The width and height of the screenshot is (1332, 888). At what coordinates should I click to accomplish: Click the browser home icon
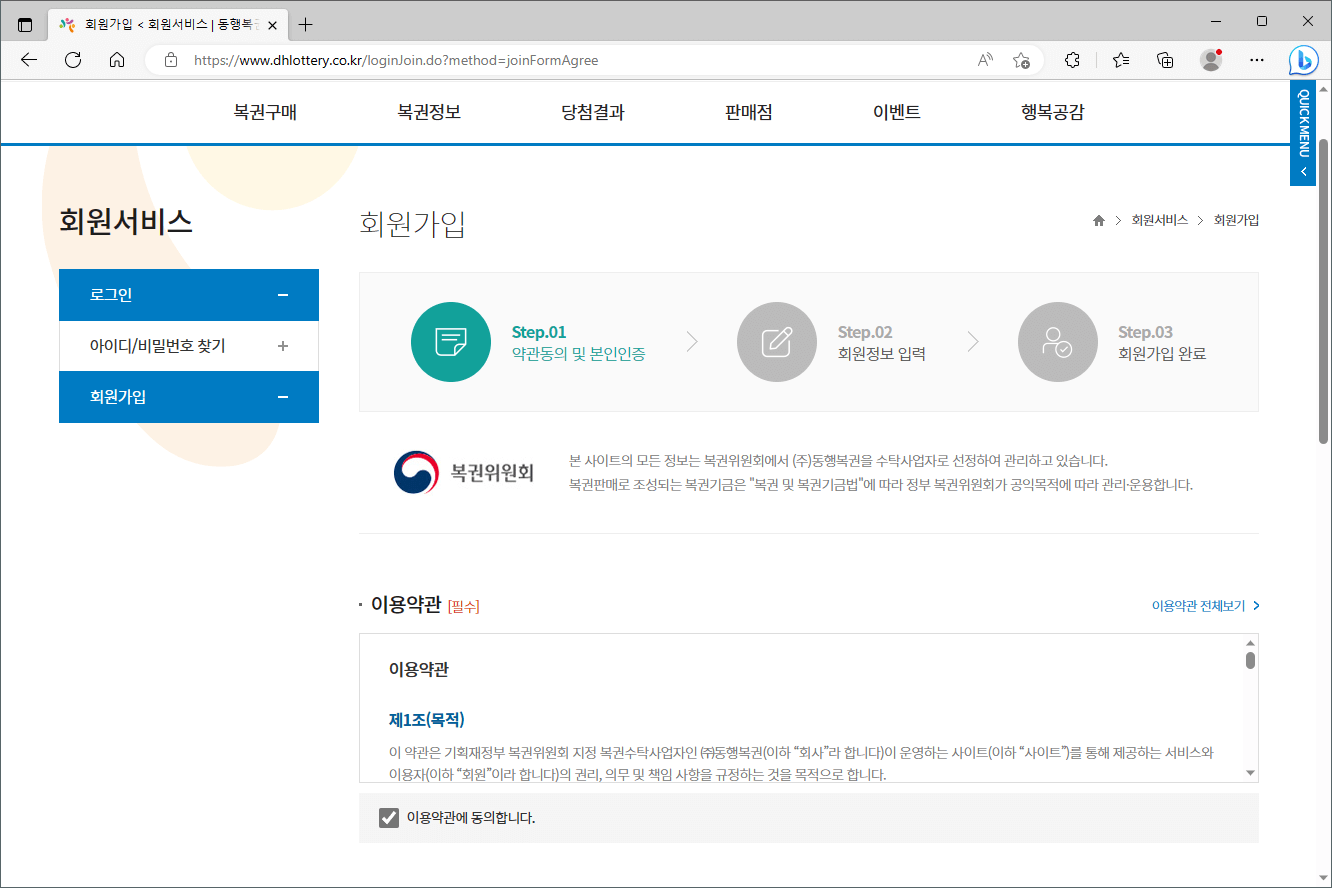click(x=117, y=60)
